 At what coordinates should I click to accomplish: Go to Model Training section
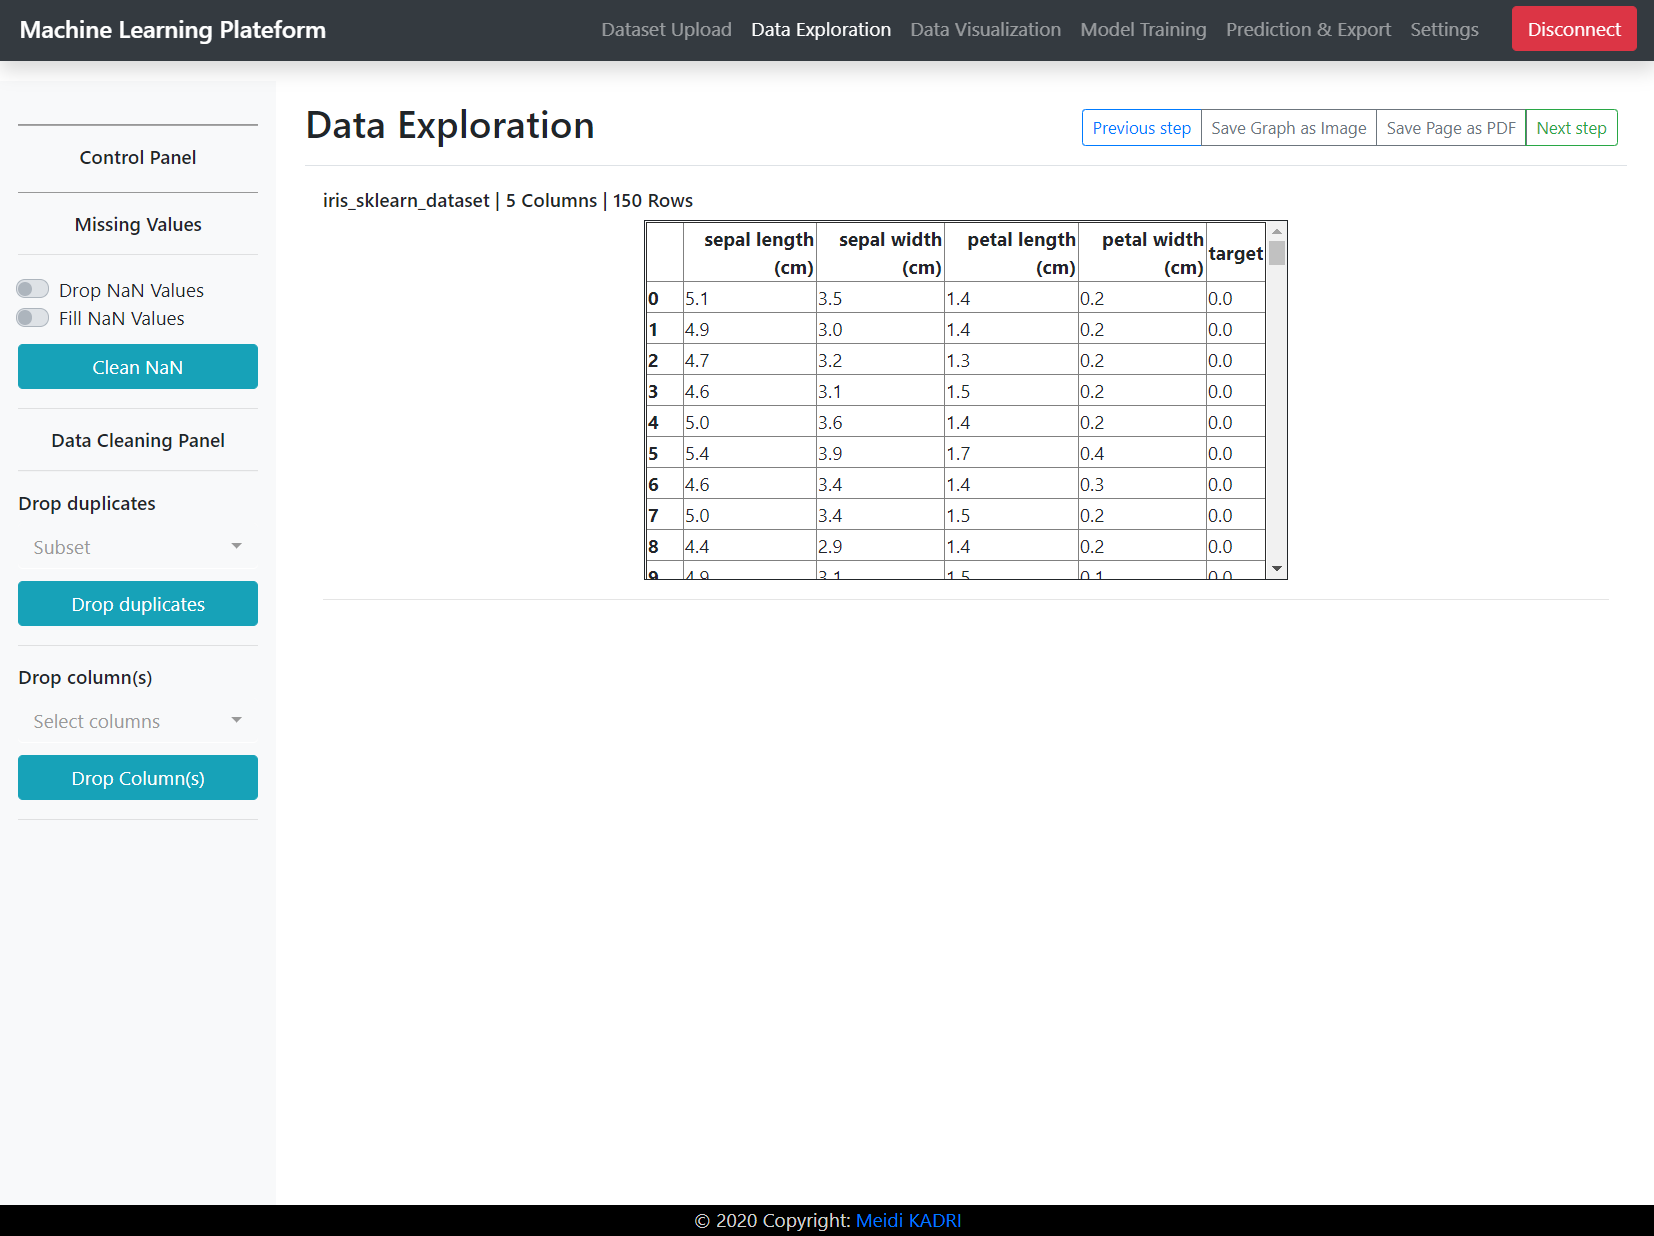coord(1142,30)
